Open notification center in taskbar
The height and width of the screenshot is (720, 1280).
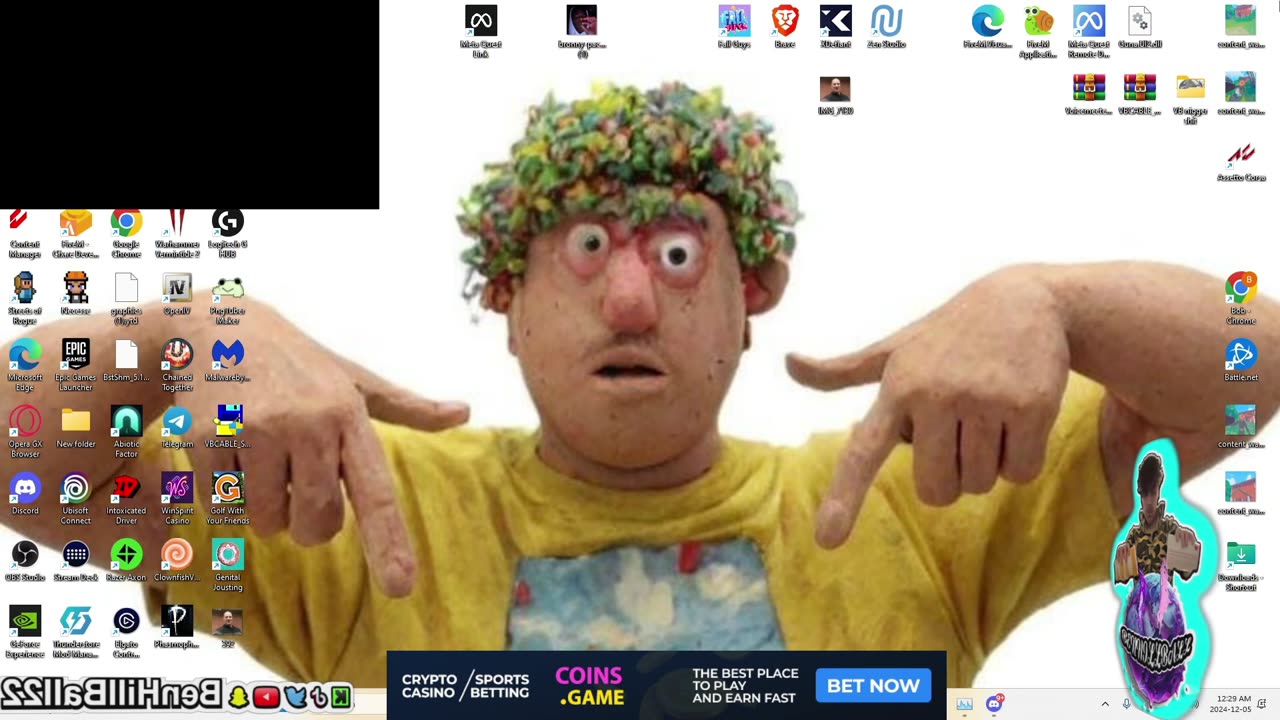click(1262, 704)
